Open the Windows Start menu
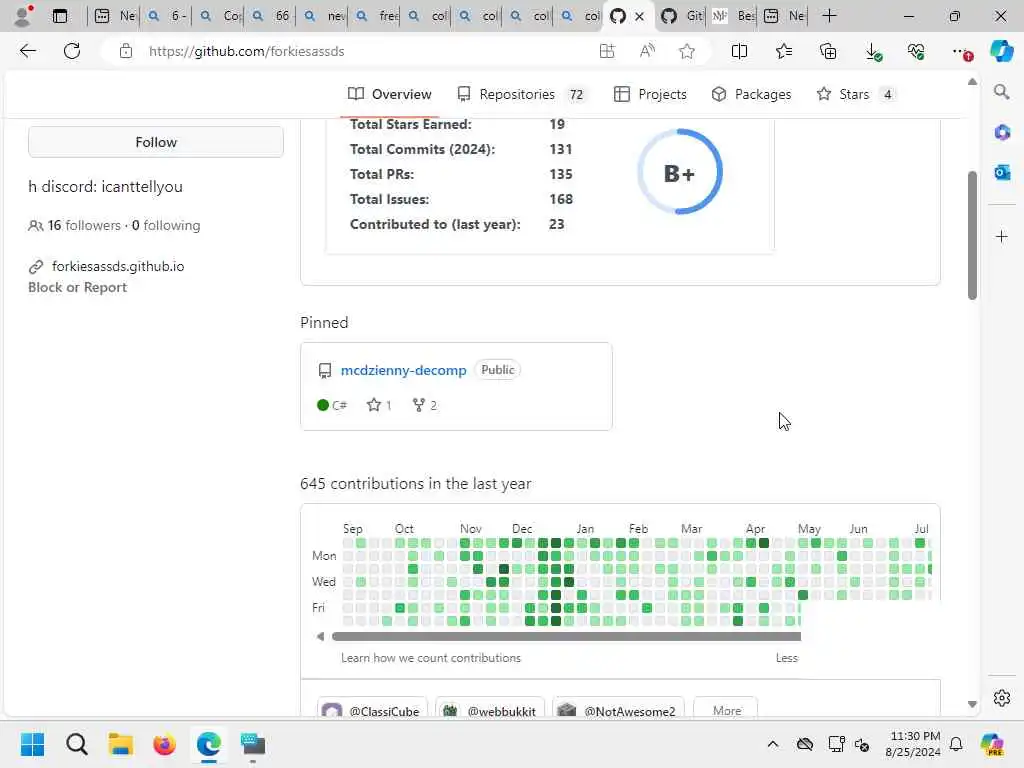 point(32,744)
